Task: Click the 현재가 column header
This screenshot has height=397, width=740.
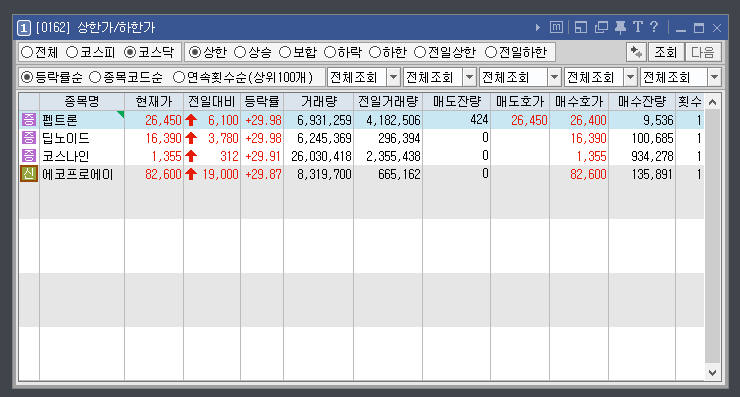Action: [154, 101]
